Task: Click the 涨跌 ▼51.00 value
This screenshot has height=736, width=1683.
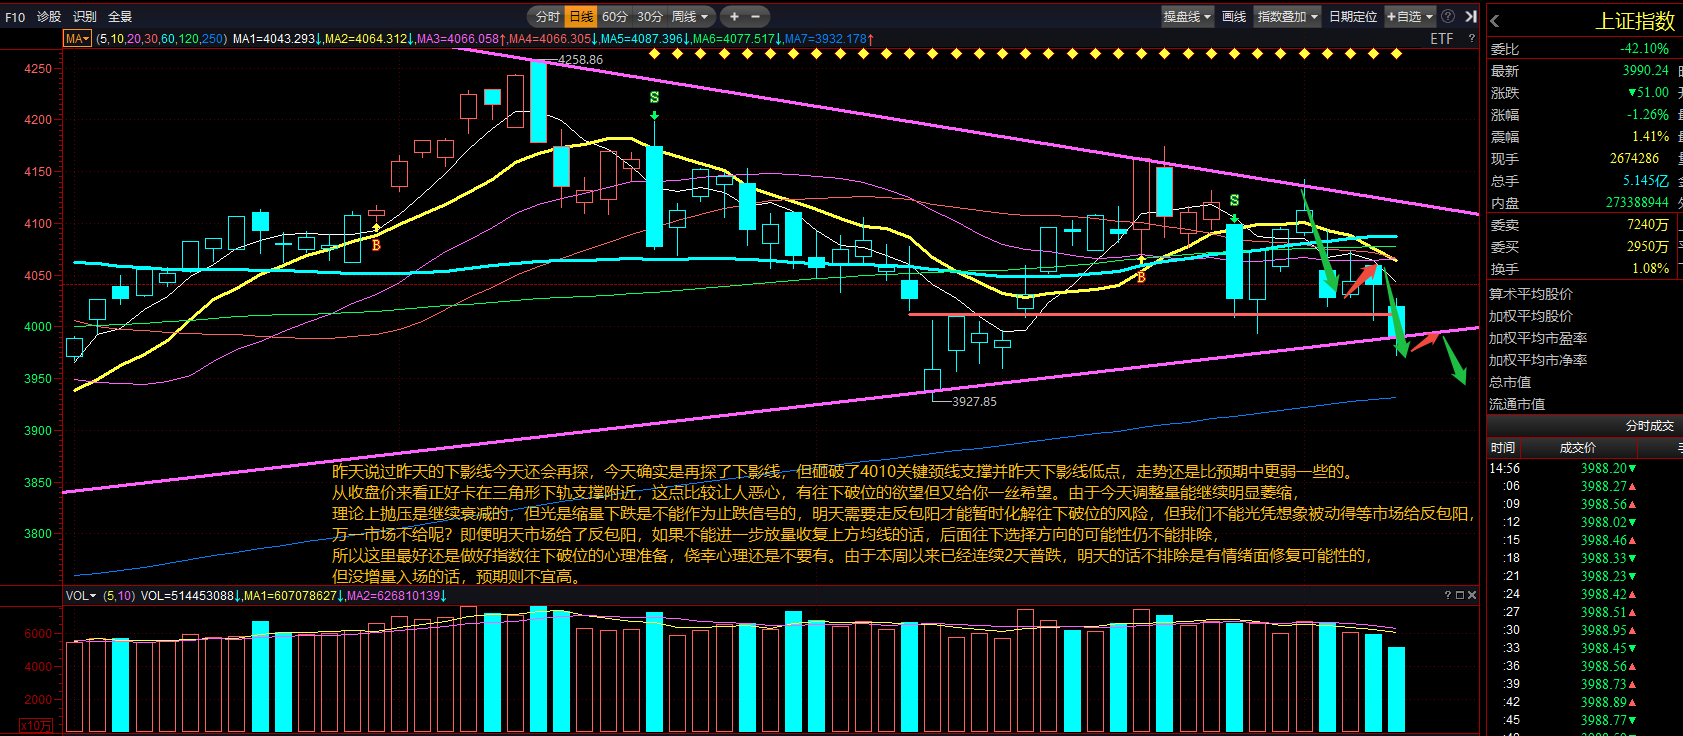Action: (1648, 93)
